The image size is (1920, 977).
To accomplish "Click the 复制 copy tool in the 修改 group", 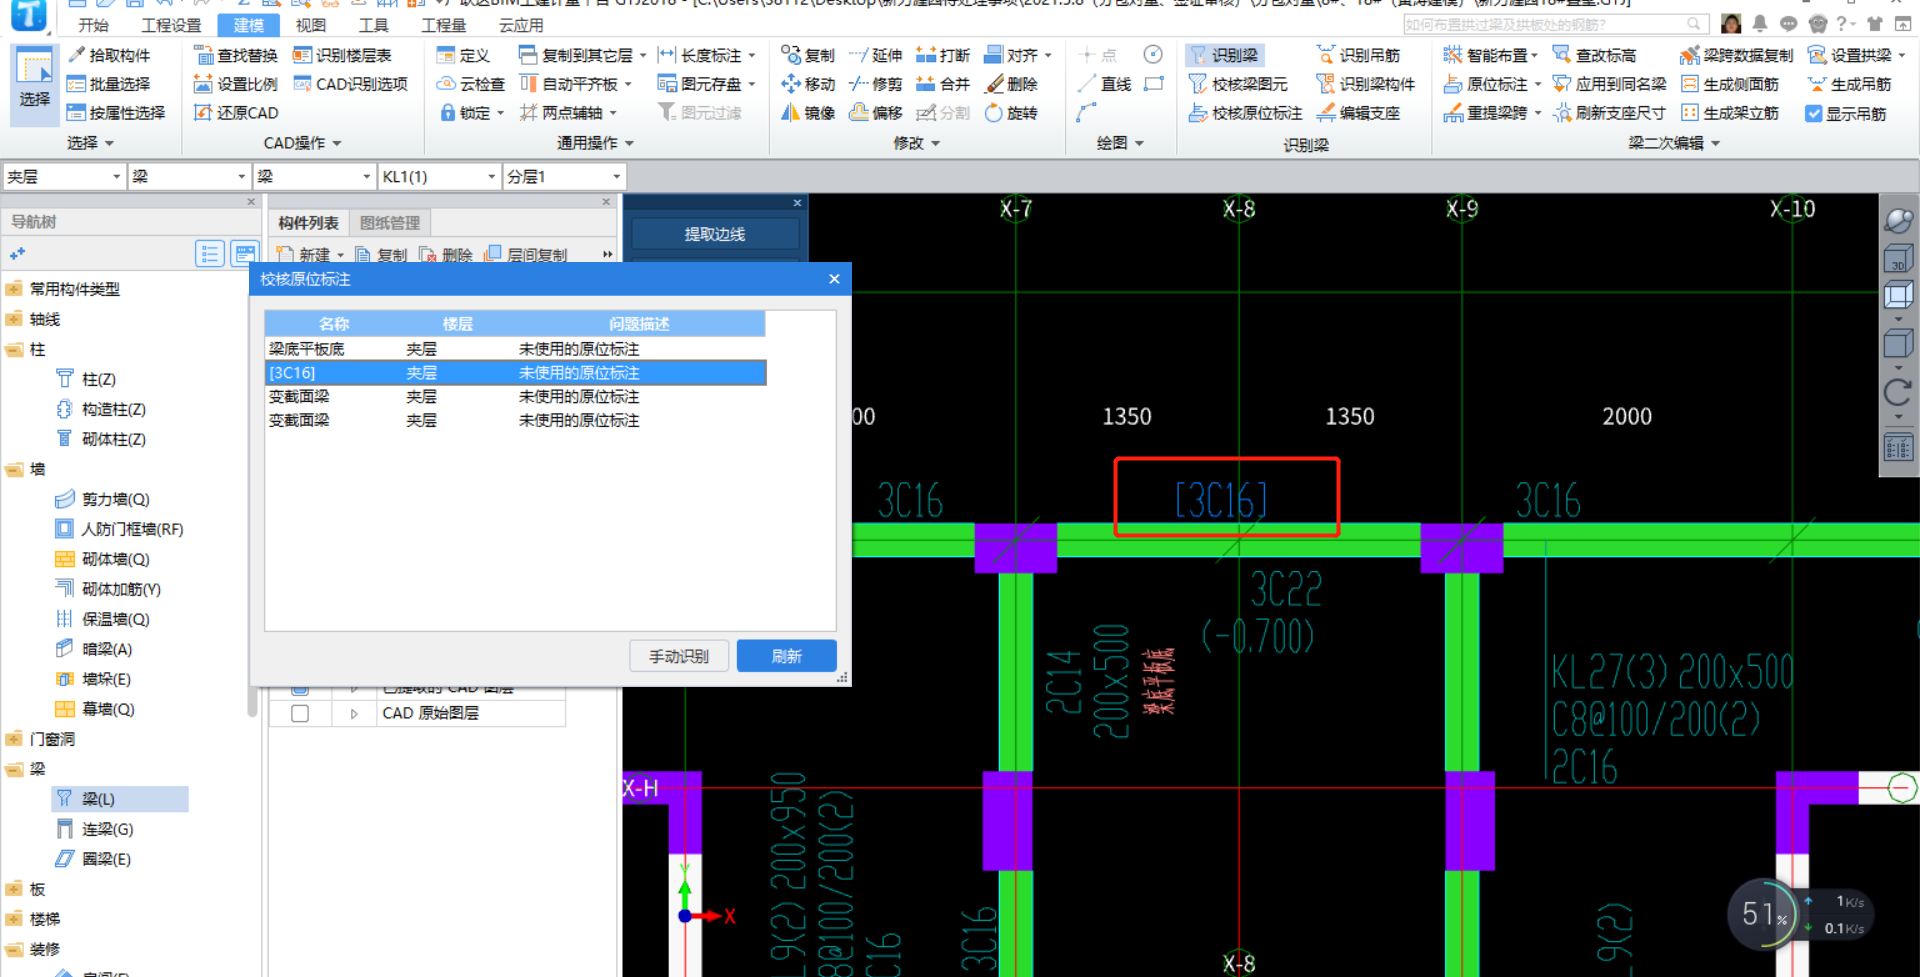I will click(x=807, y=55).
